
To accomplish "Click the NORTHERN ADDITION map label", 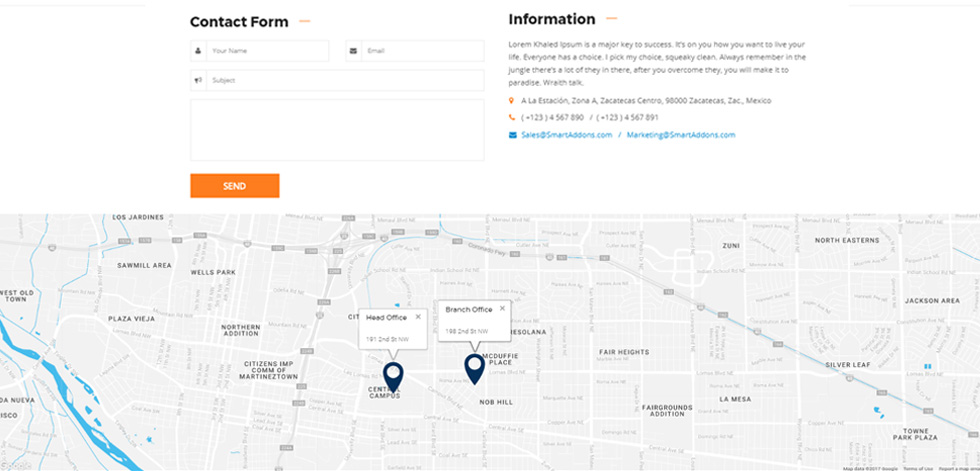I will 241,330.
